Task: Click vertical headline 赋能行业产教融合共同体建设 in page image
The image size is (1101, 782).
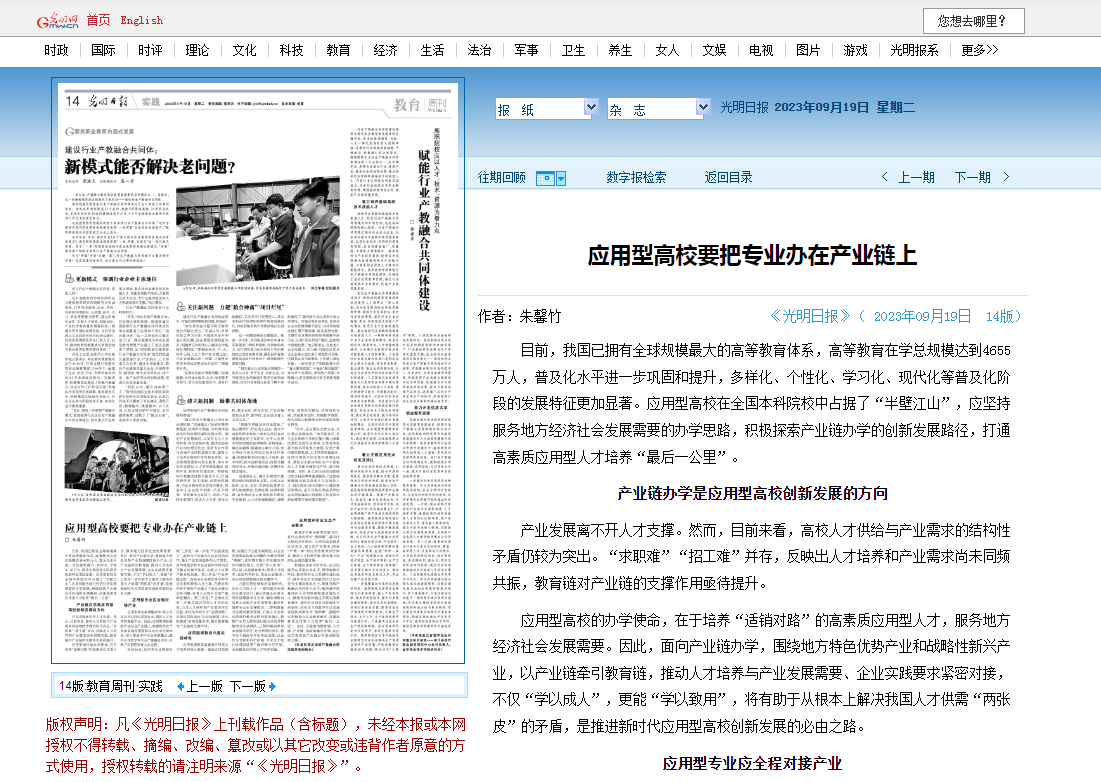Action: coord(424,230)
